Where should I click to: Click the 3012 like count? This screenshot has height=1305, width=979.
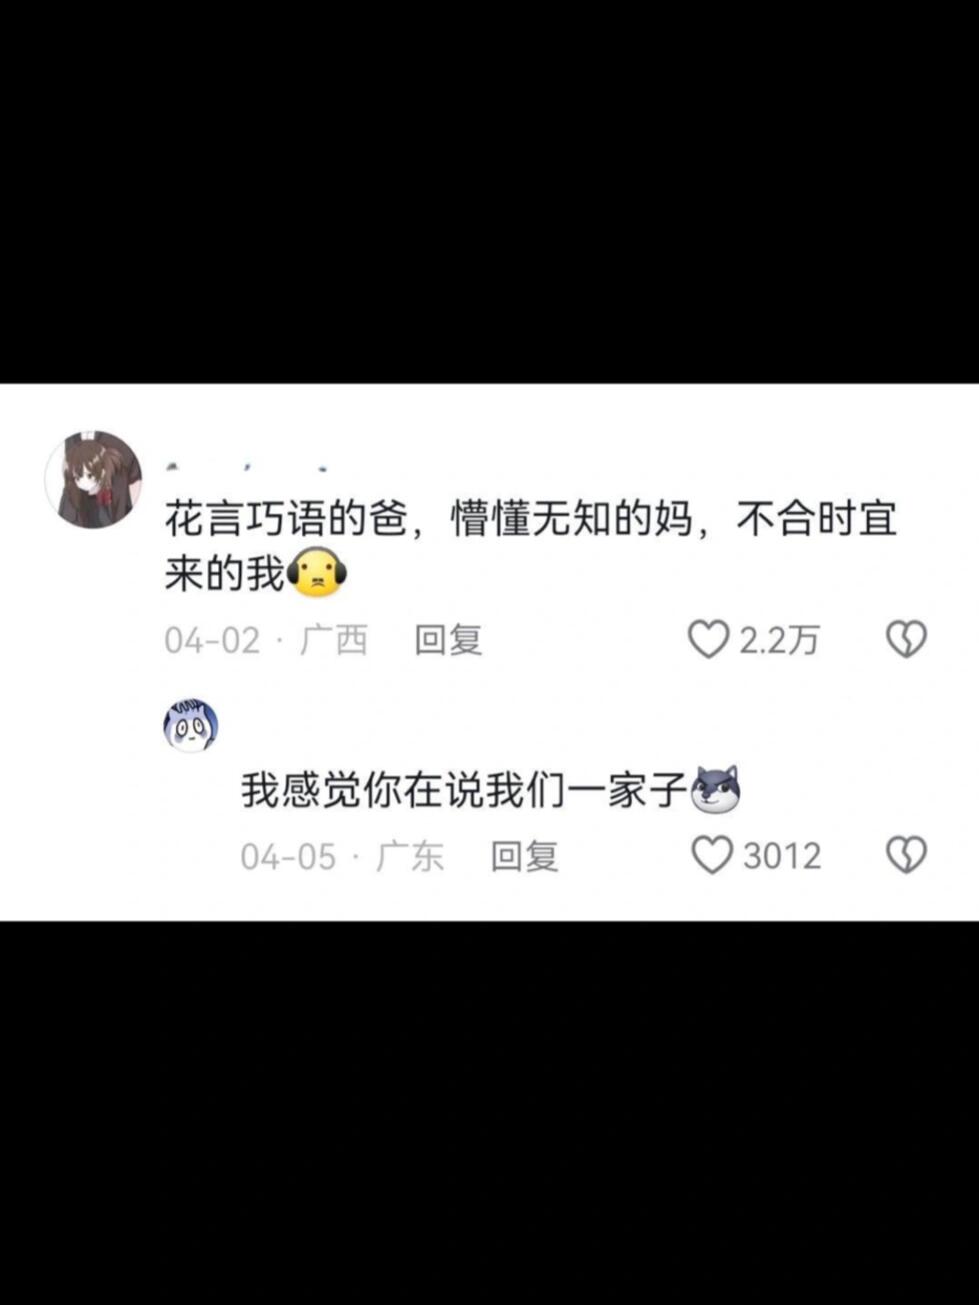click(x=782, y=856)
